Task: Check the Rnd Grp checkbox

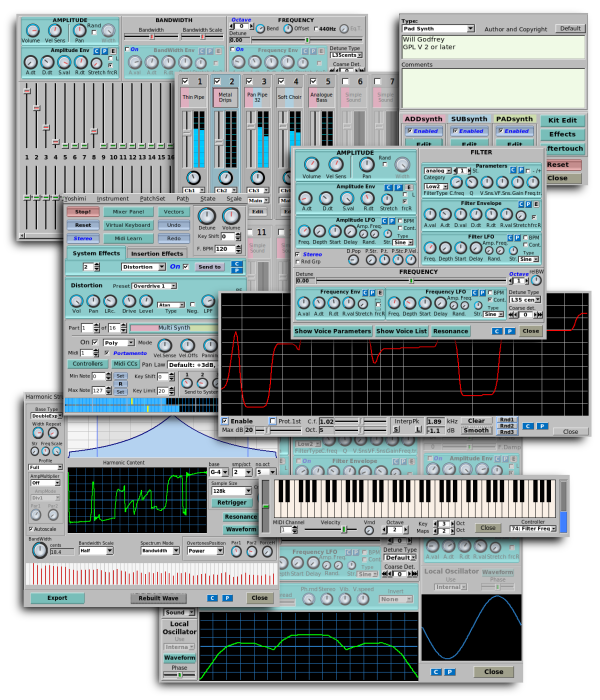Action: (x=297, y=262)
